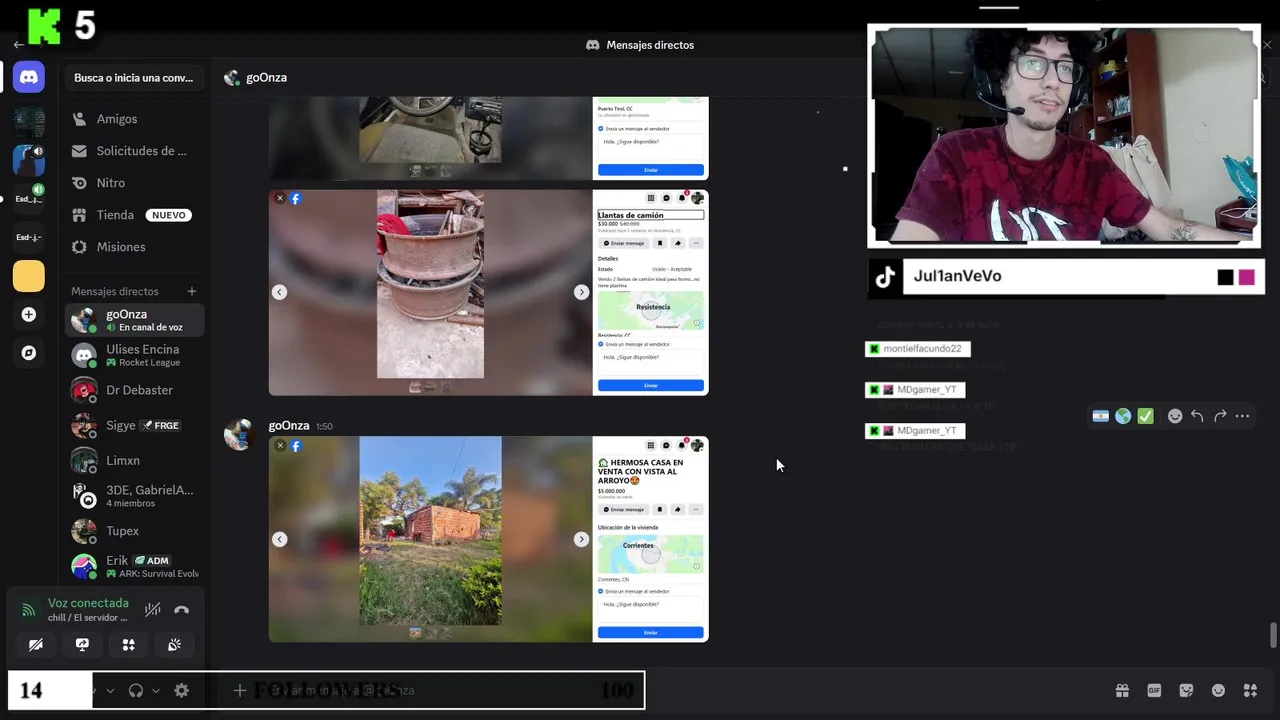Disconnect from the voice call
Viewport: 1280px width, 720px height.
pyautogui.click(x=181, y=610)
